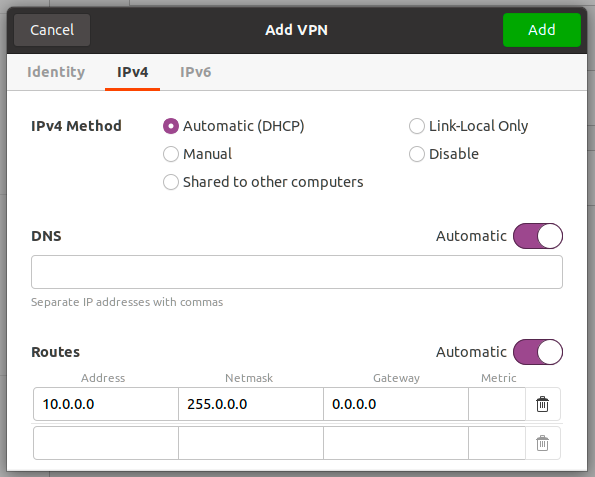The image size is (595, 477).
Task: Click the Metric column header
Action: point(499,378)
